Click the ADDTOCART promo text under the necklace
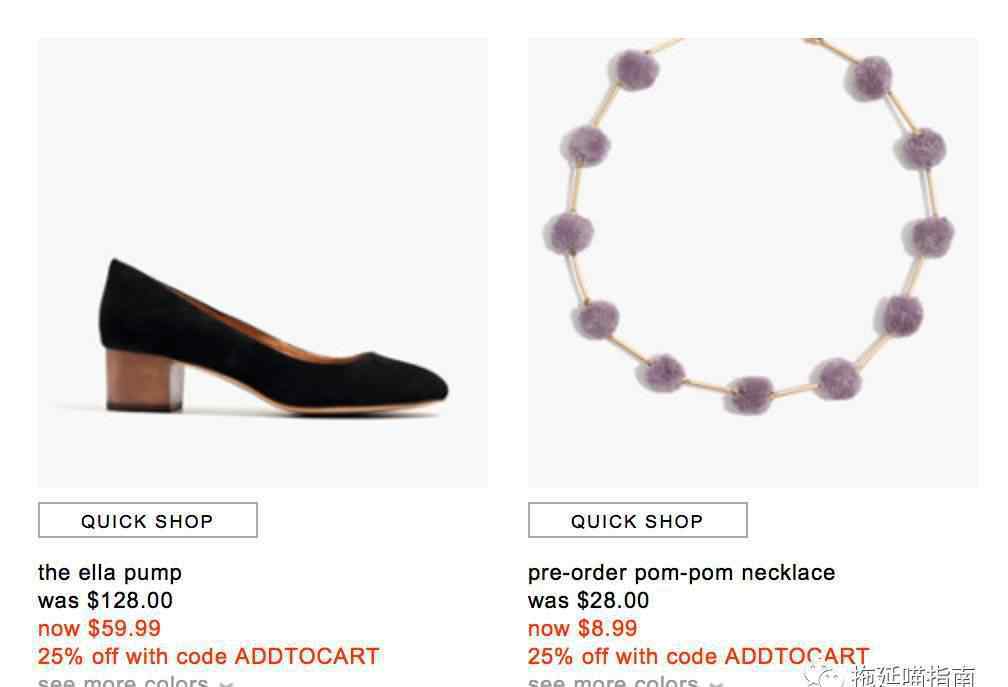The width and height of the screenshot is (1008, 687). point(698,656)
